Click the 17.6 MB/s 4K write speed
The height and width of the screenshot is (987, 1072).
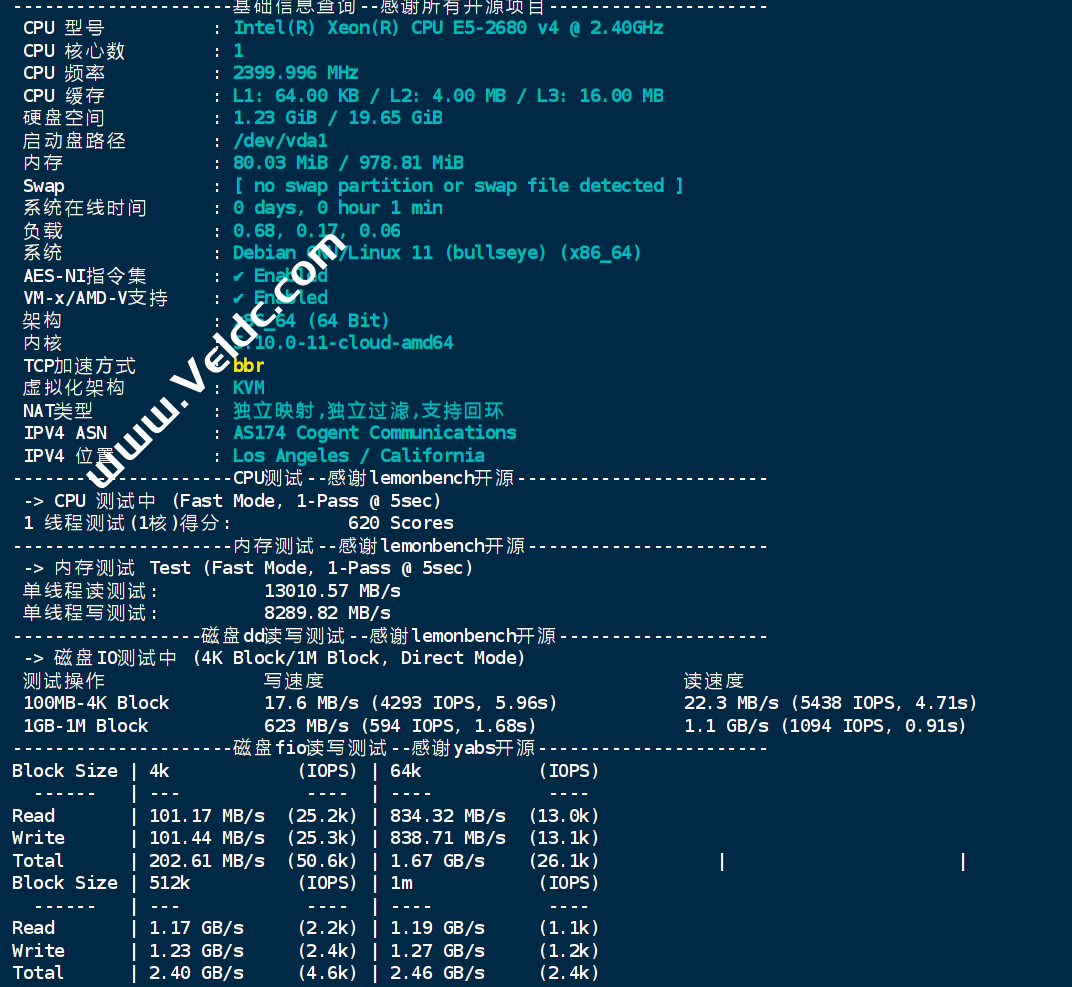pos(311,703)
